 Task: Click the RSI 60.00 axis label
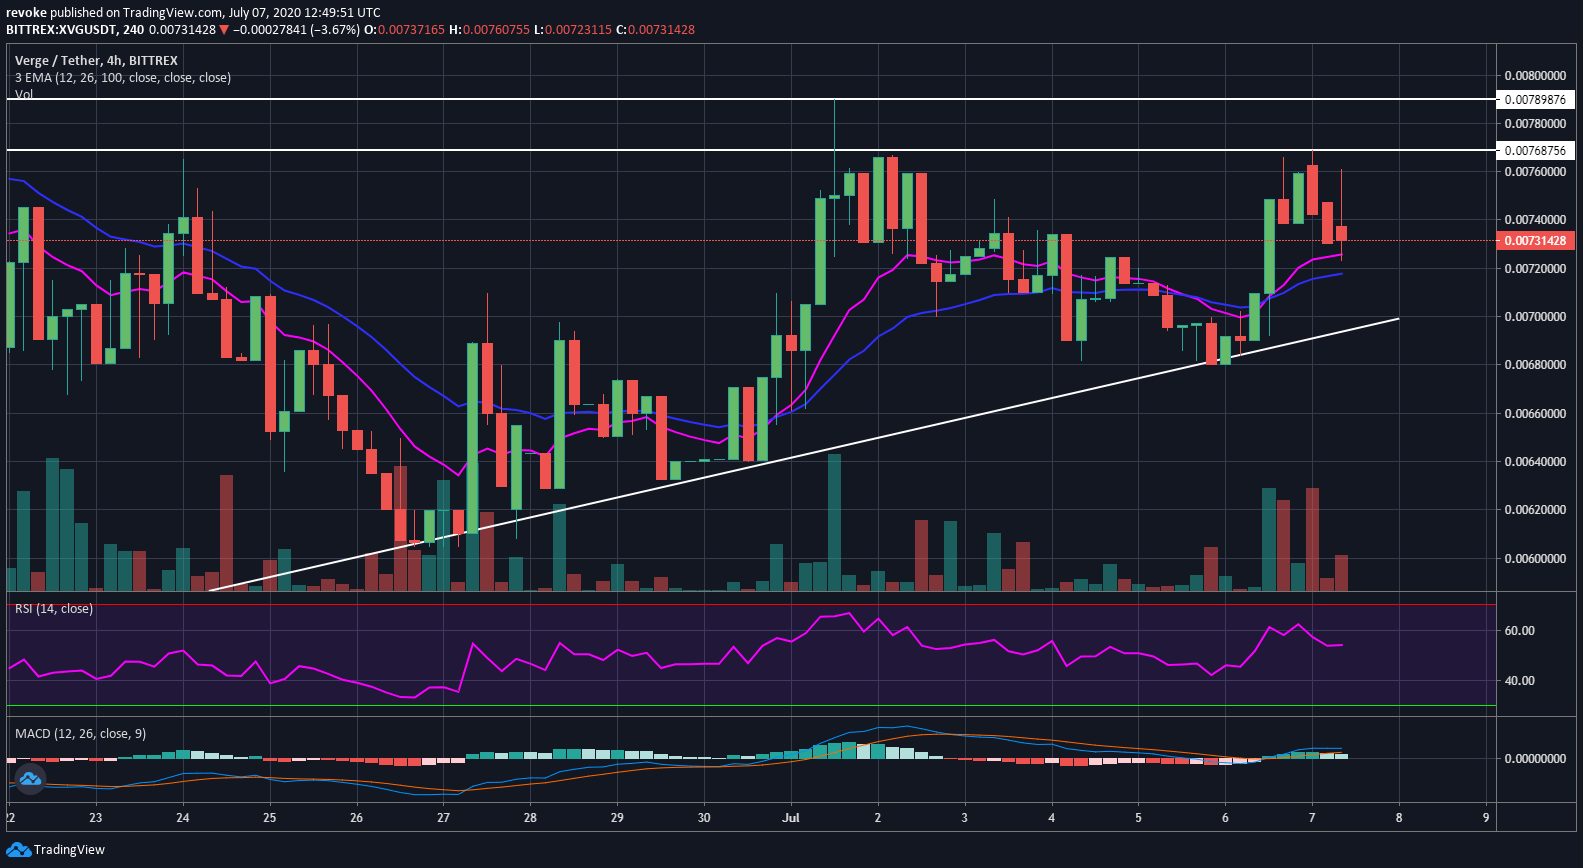[x=1519, y=631]
